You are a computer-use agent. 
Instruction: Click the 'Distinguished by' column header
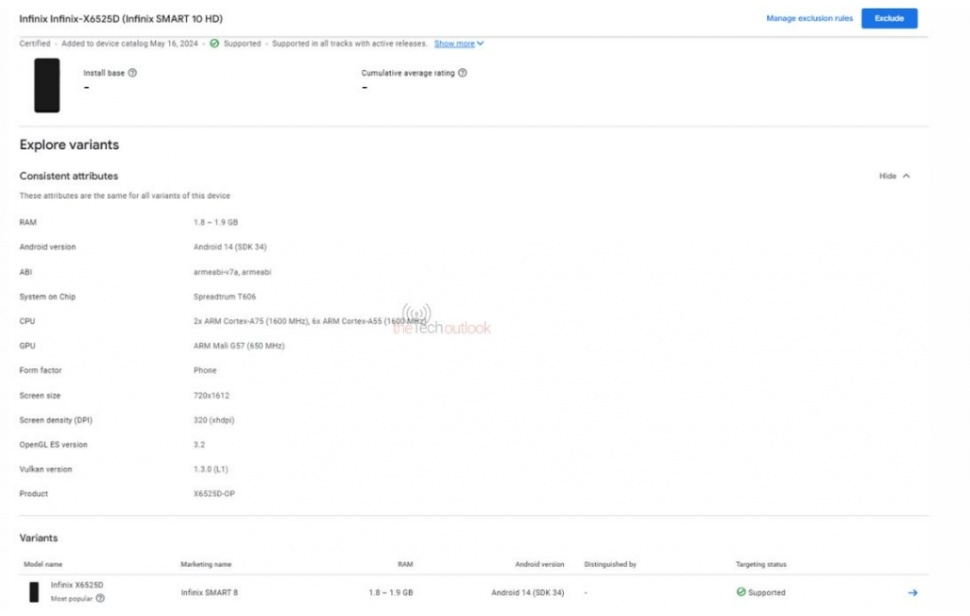610,565
